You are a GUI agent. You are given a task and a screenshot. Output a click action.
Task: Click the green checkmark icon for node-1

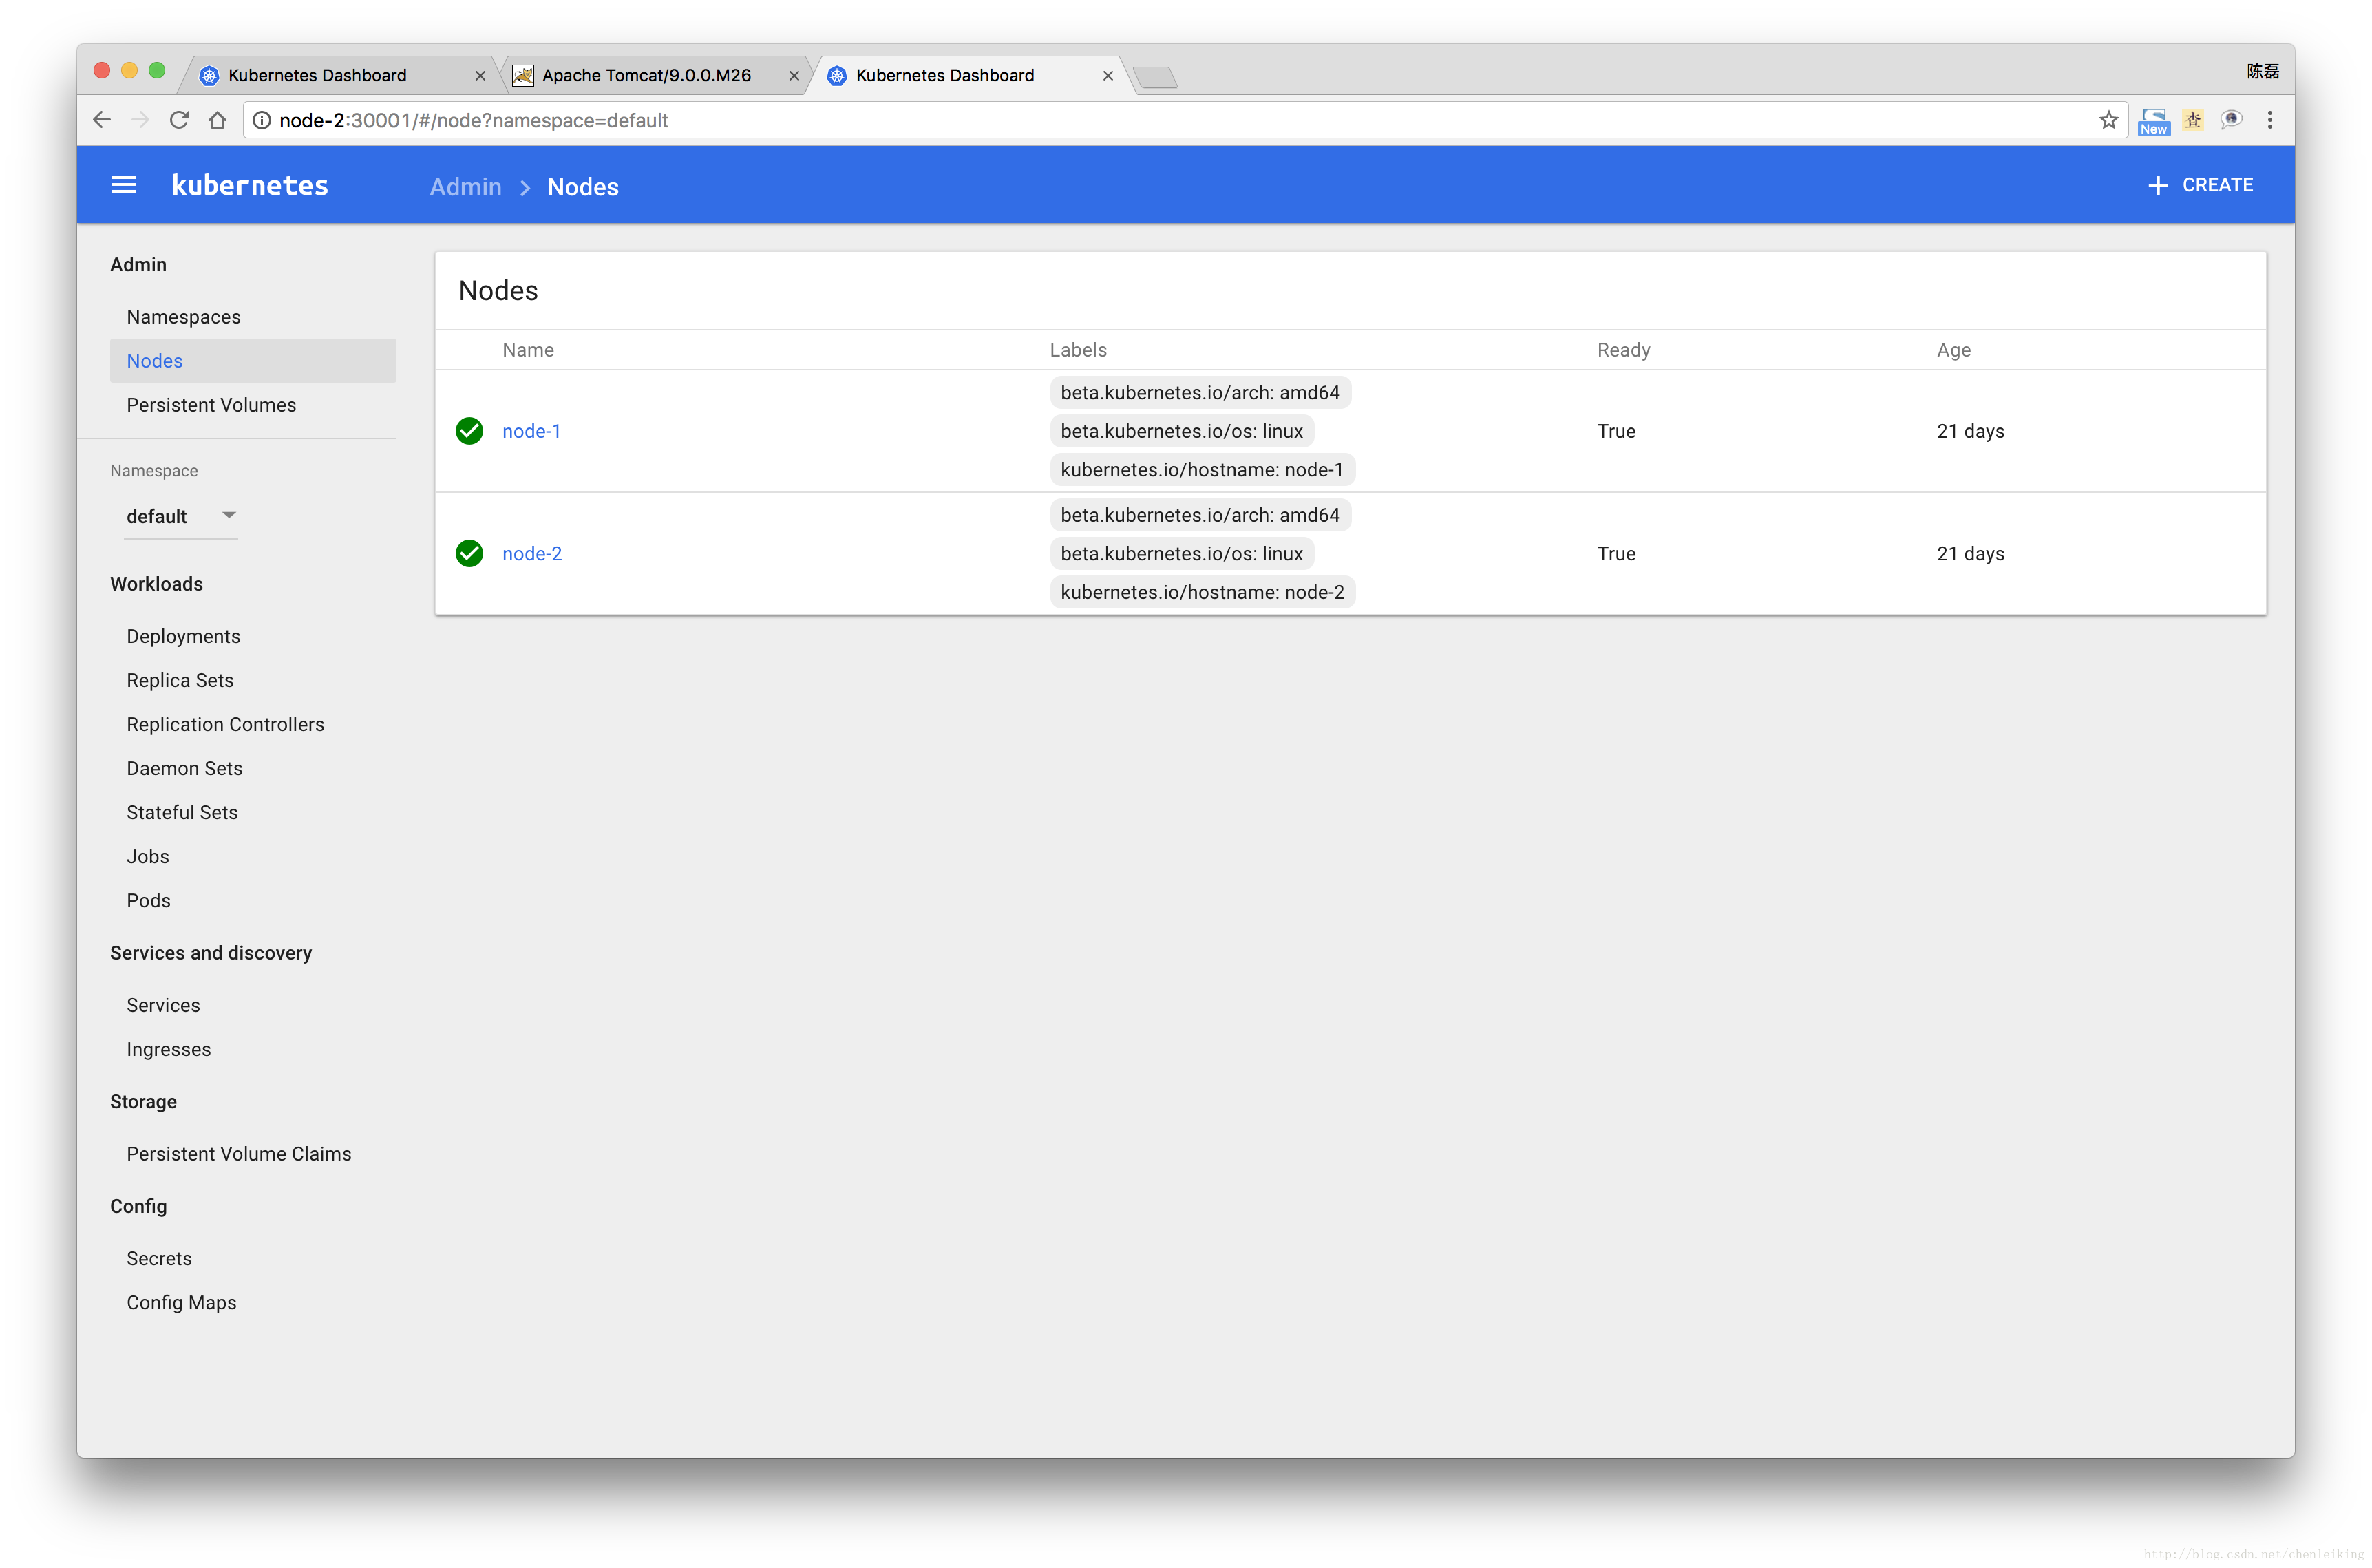469,430
